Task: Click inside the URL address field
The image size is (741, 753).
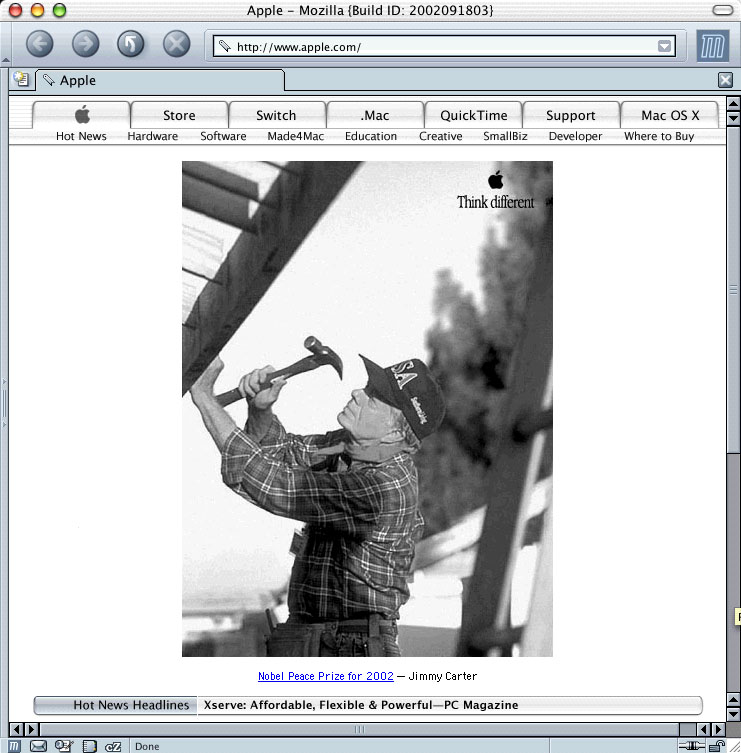Action: click(444, 46)
